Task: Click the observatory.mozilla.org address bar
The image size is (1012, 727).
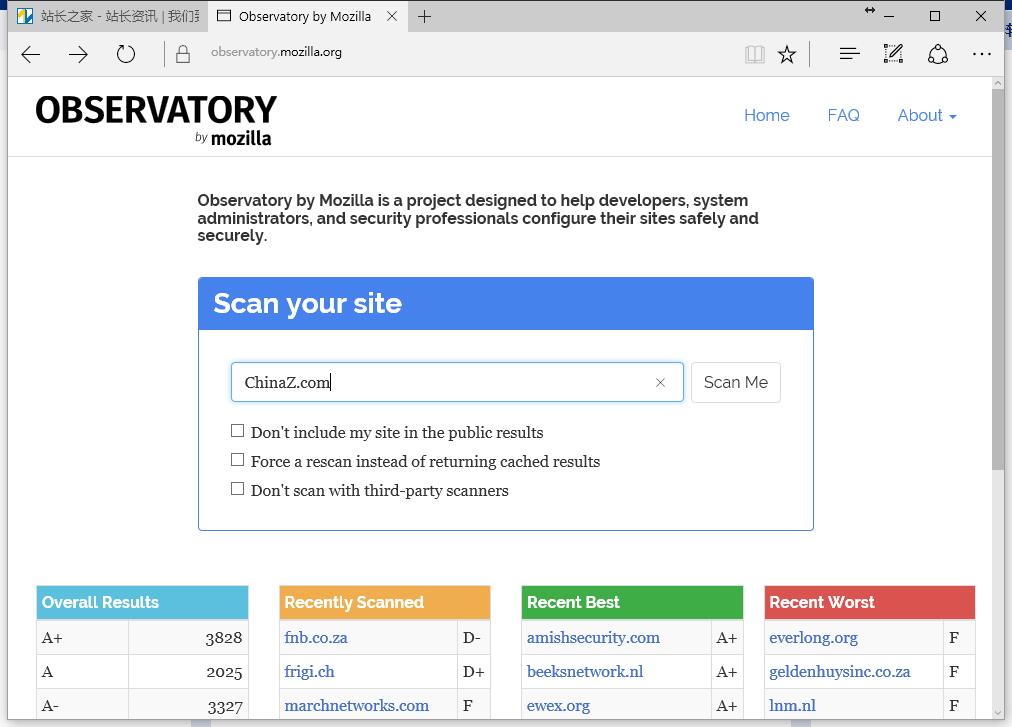Action: [276, 52]
